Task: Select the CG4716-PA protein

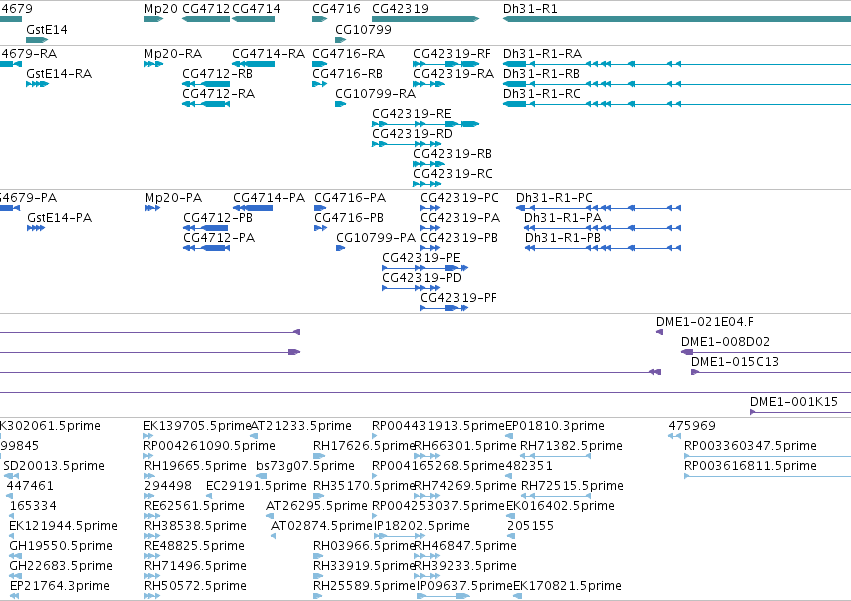Action: (x=350, y=198)
